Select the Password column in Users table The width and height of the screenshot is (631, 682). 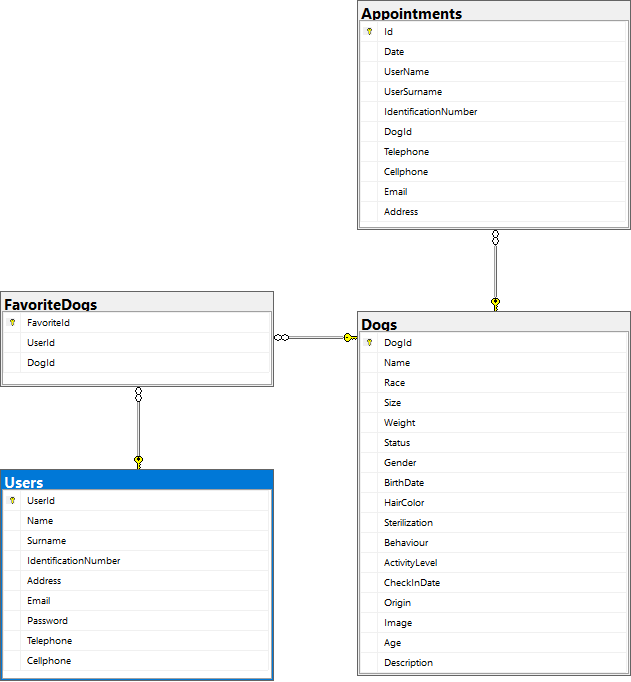(x=137, y=620)
